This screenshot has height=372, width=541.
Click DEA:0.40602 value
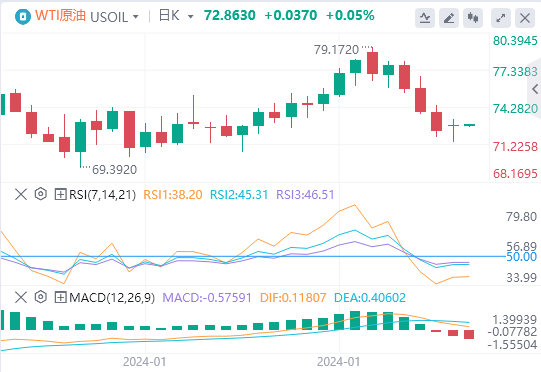pos(370,297)
